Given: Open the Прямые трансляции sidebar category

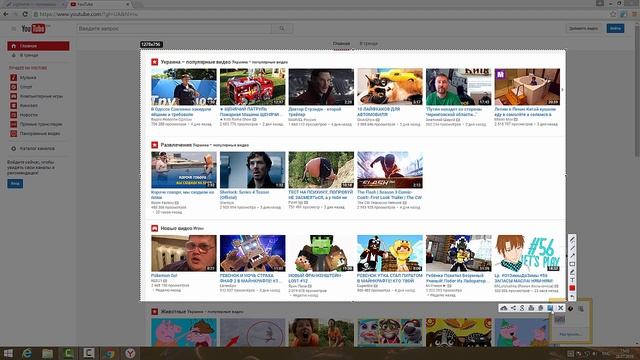Looking at the screenshot, I should [37, 124].
